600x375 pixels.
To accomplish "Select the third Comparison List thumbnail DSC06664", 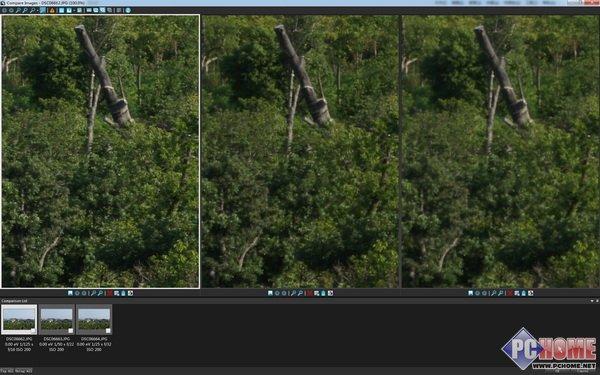I will pyautogui.click(x=94, y=320).
